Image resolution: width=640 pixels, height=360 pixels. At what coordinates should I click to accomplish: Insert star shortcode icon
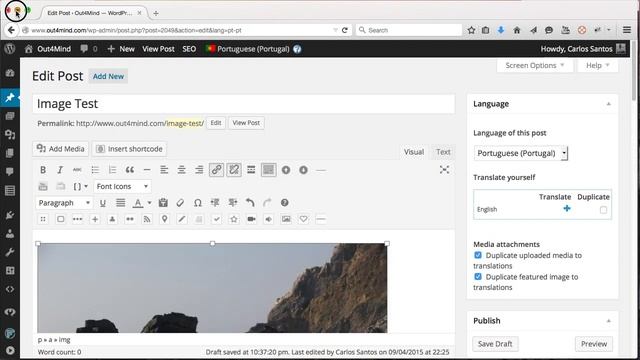click(x=234, y=219)
